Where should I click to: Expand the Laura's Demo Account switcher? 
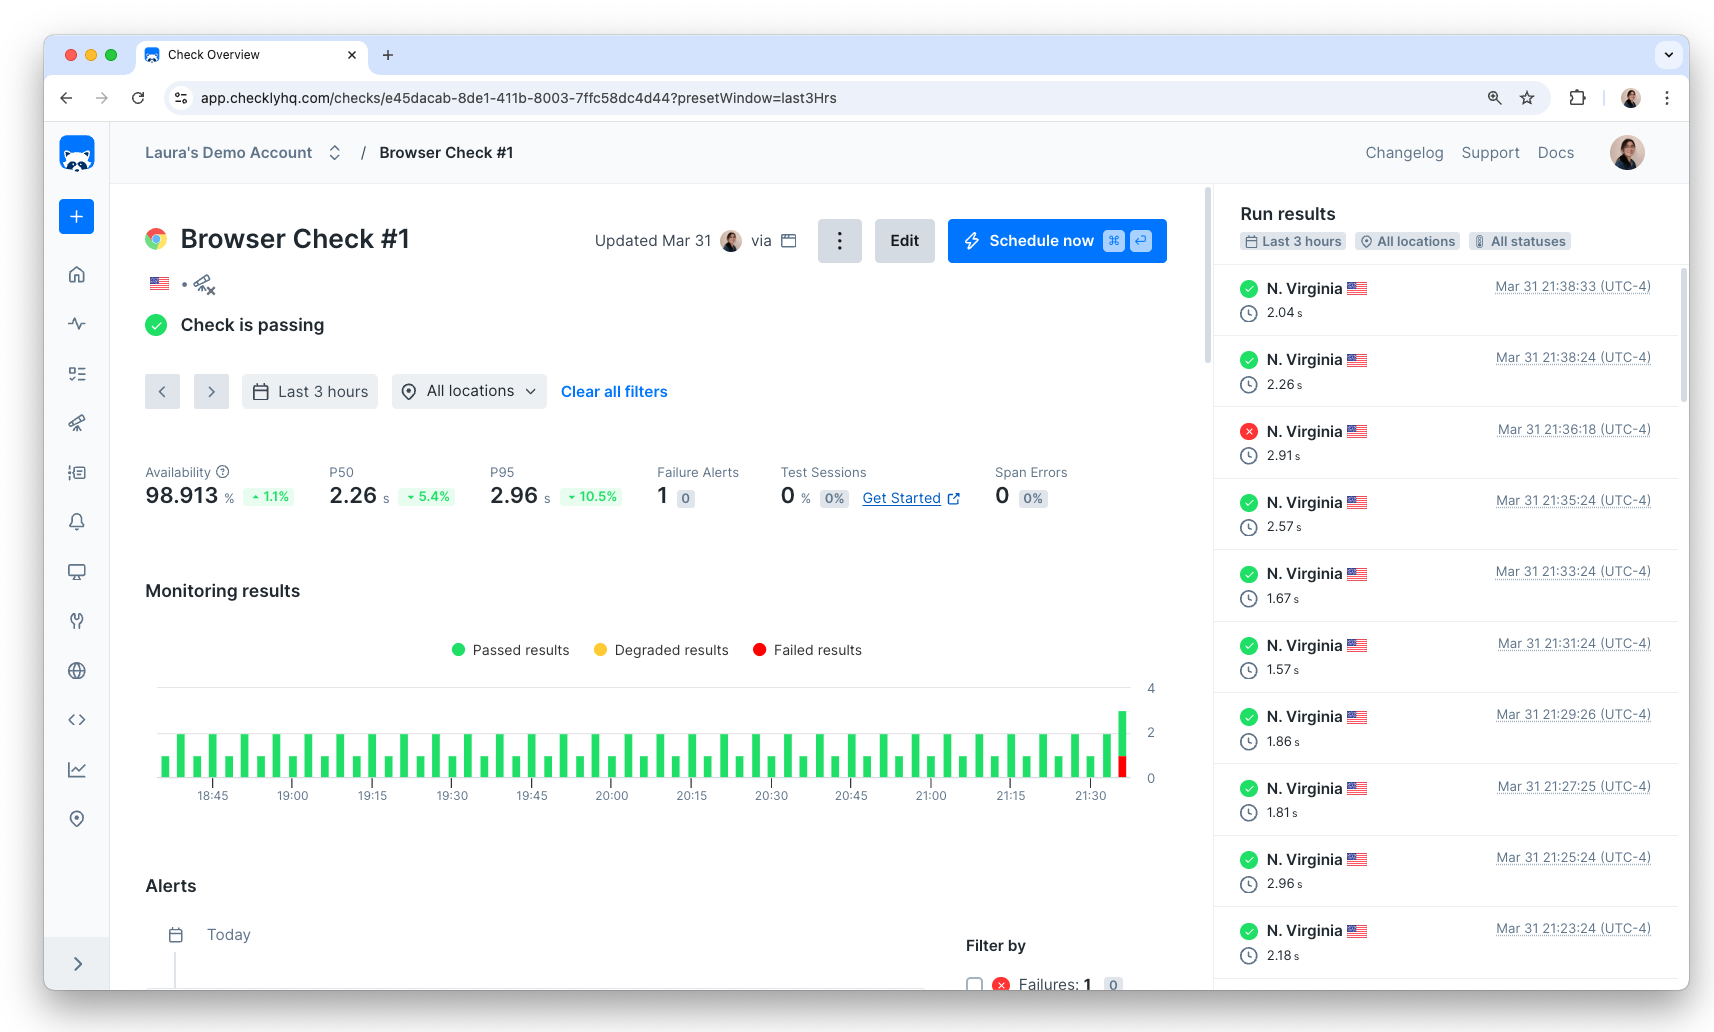coord(334,152)
